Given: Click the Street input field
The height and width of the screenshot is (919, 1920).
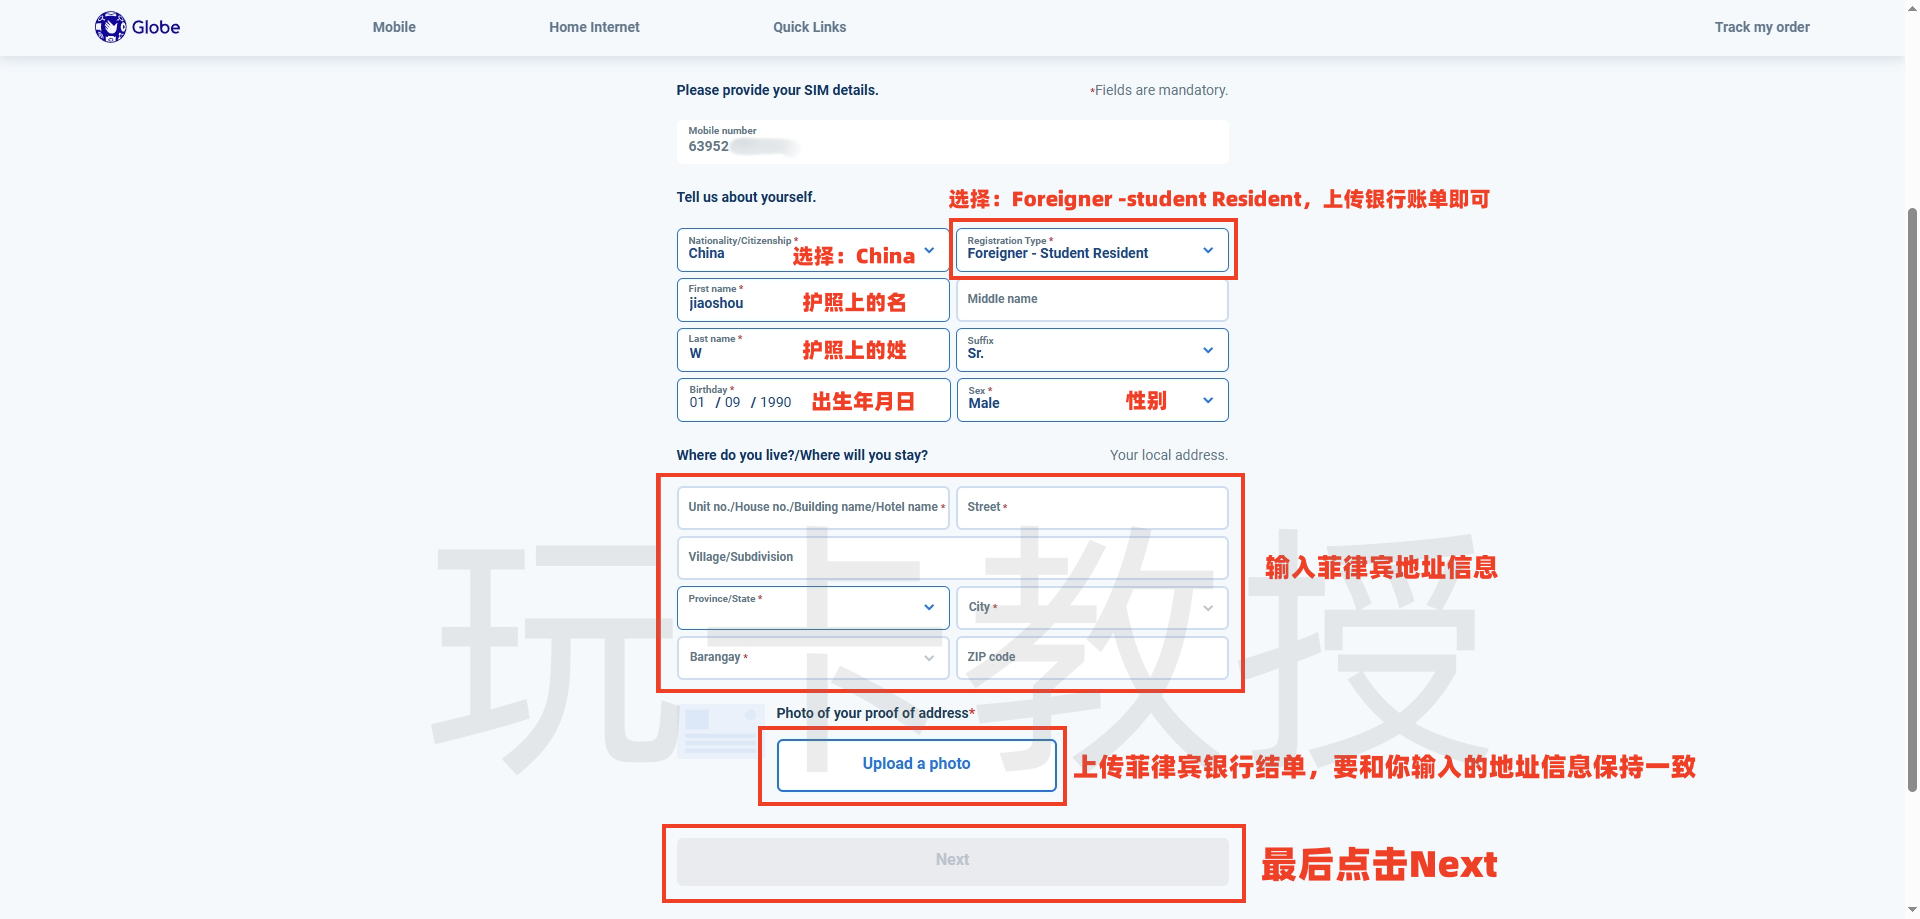Looking at the screenshot, I should click(1092, 508).
